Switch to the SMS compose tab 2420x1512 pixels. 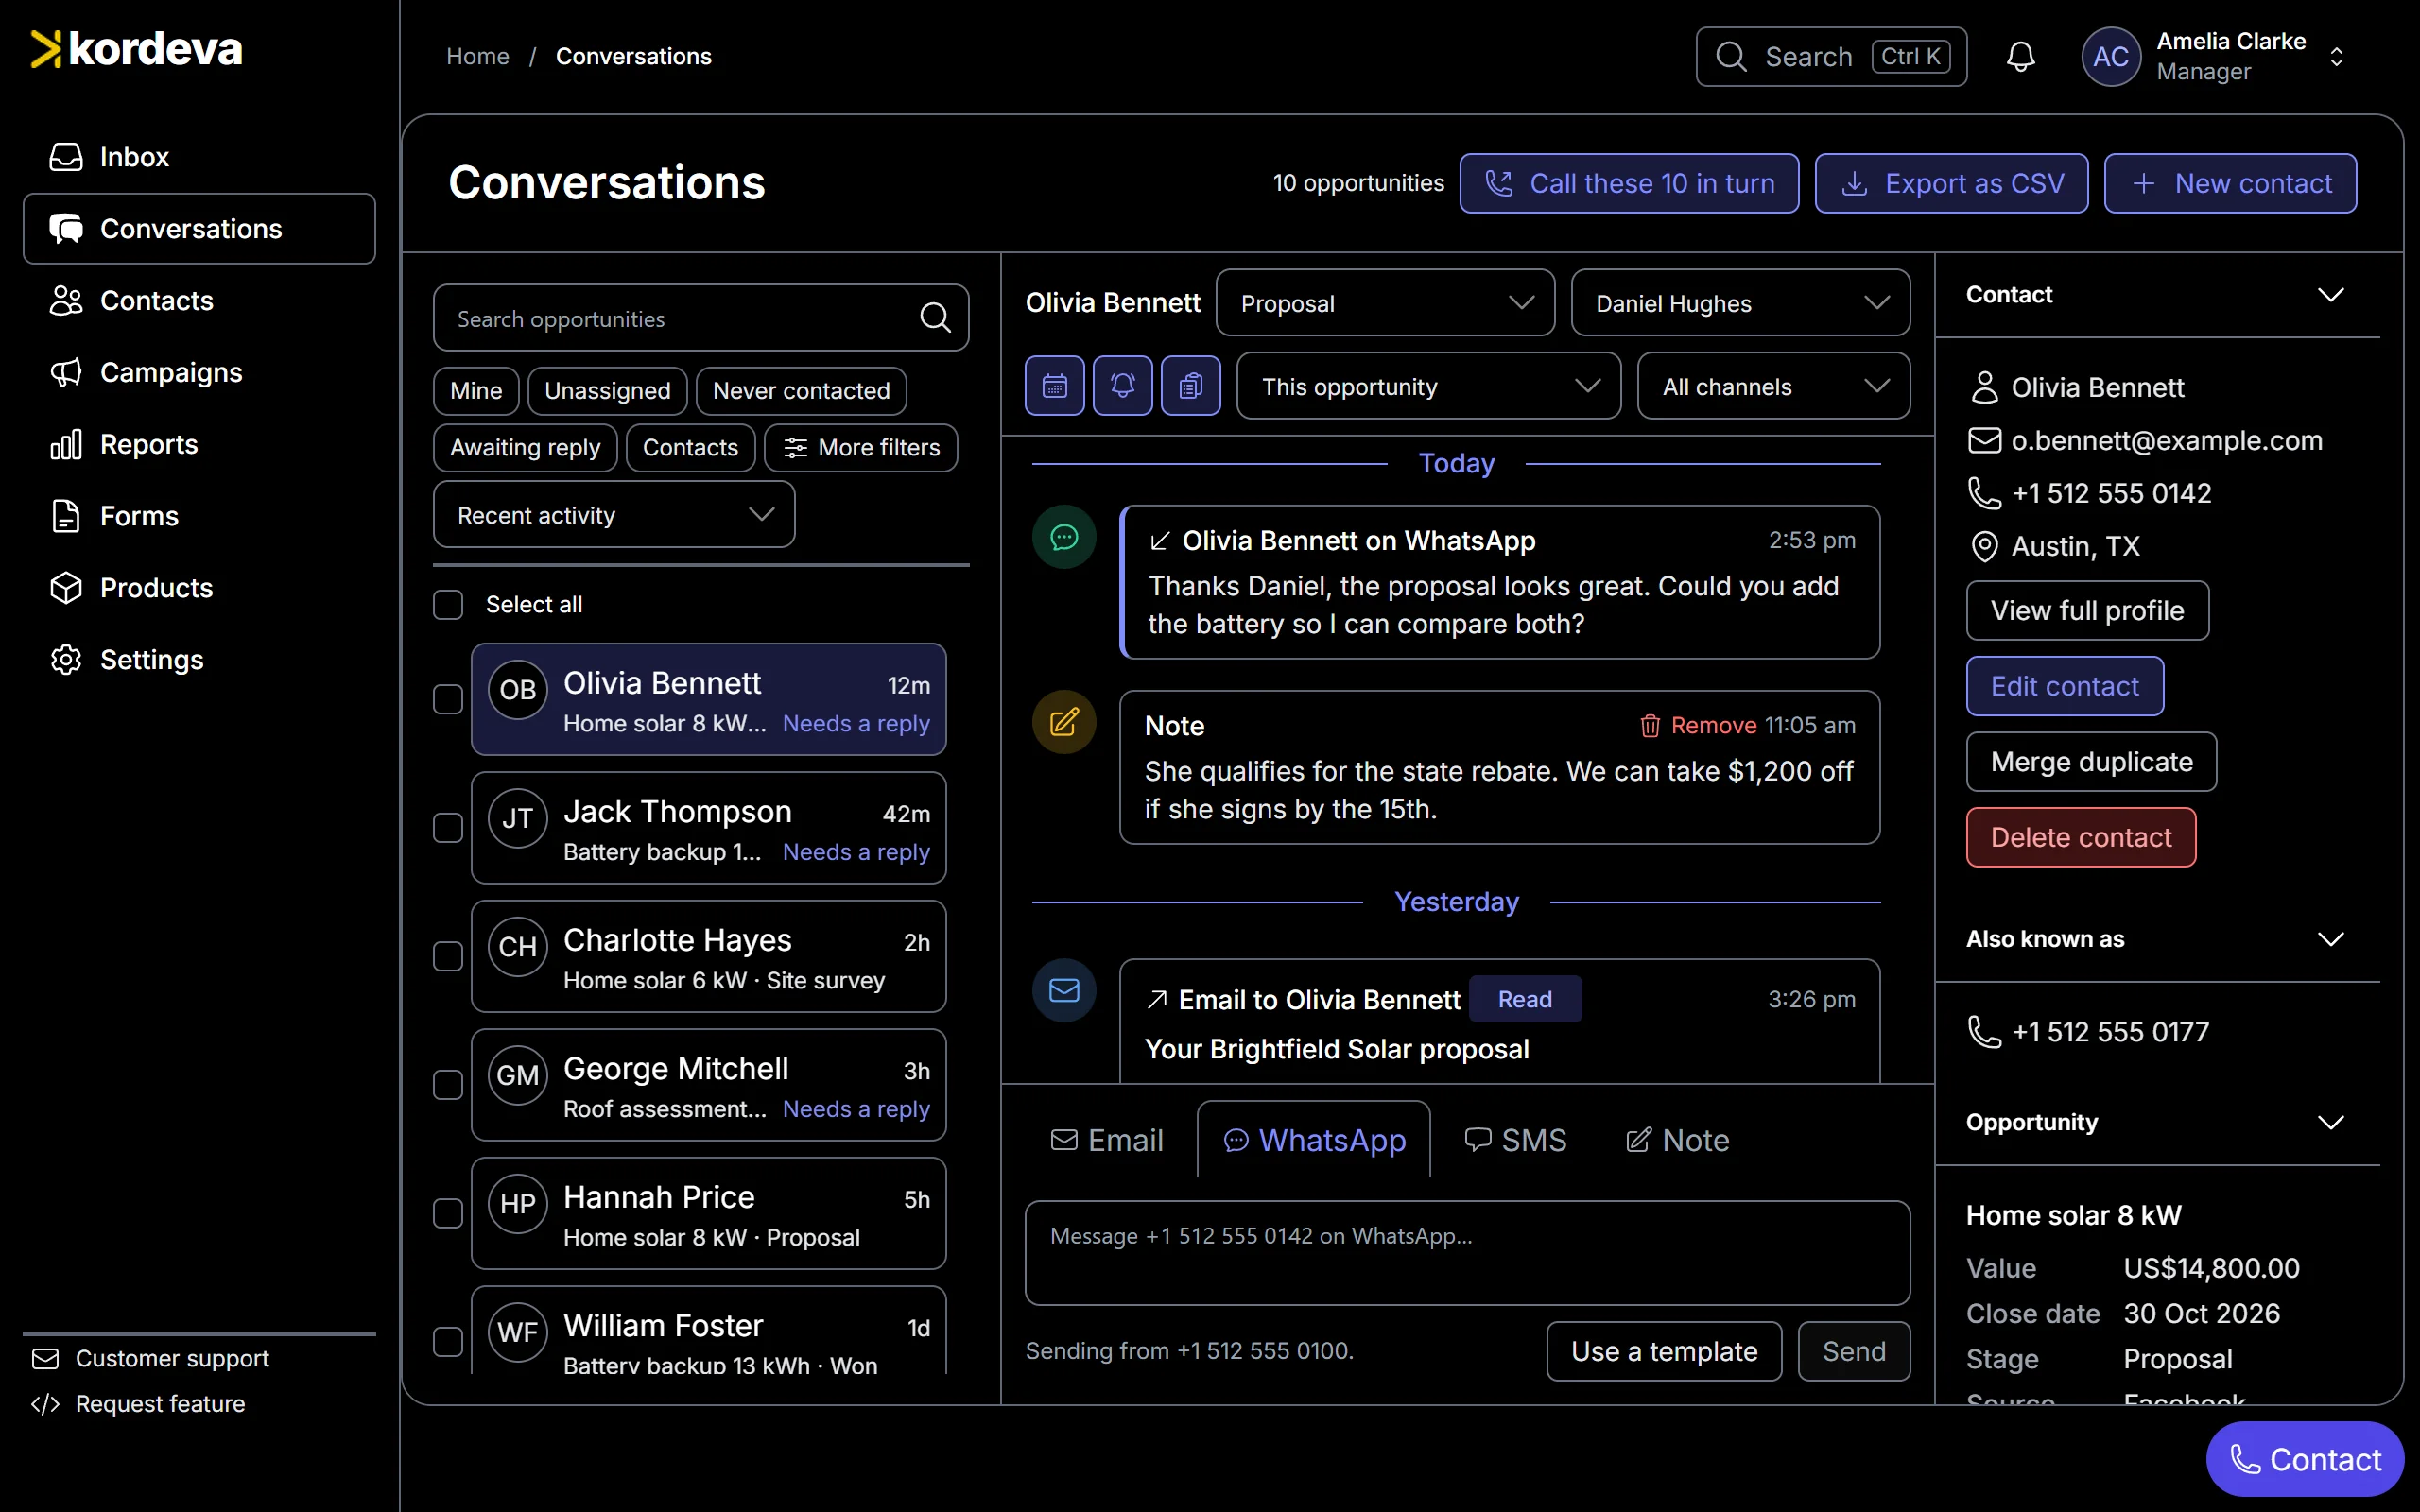pos(1515,1141)
